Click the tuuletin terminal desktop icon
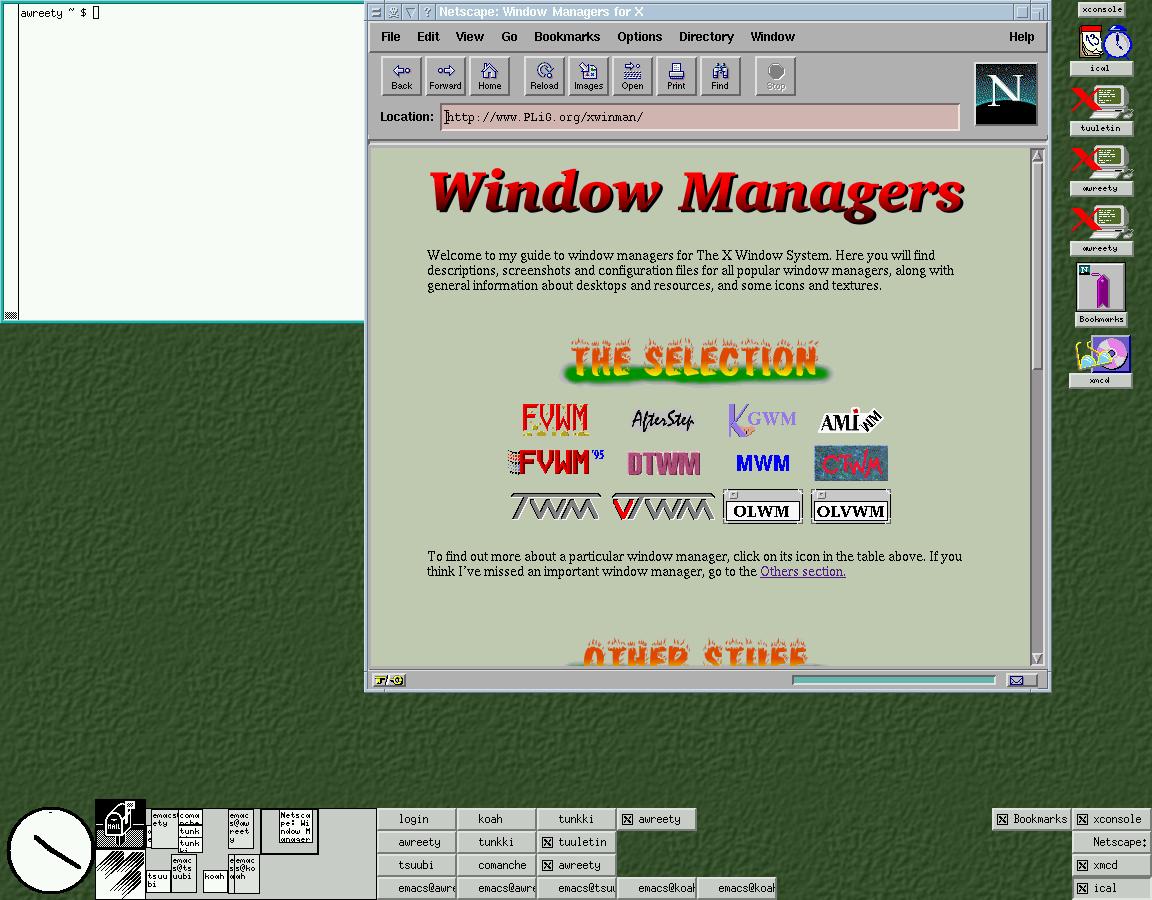Viewport: 1152px width, 900px height. (1101, 103)
